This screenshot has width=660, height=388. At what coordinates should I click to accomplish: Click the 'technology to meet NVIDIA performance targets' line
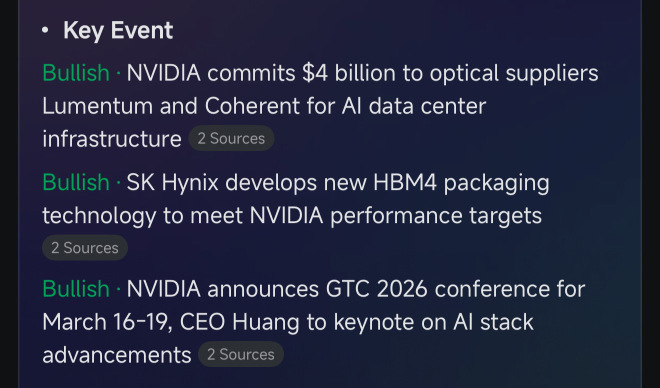[x=292, y=216]
